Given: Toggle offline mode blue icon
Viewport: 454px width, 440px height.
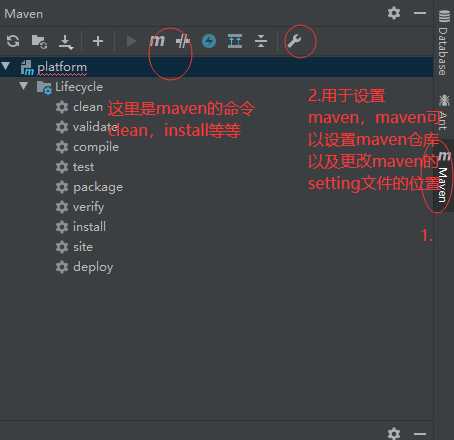Looking at the screenshot, I should [x=209, y=41].
